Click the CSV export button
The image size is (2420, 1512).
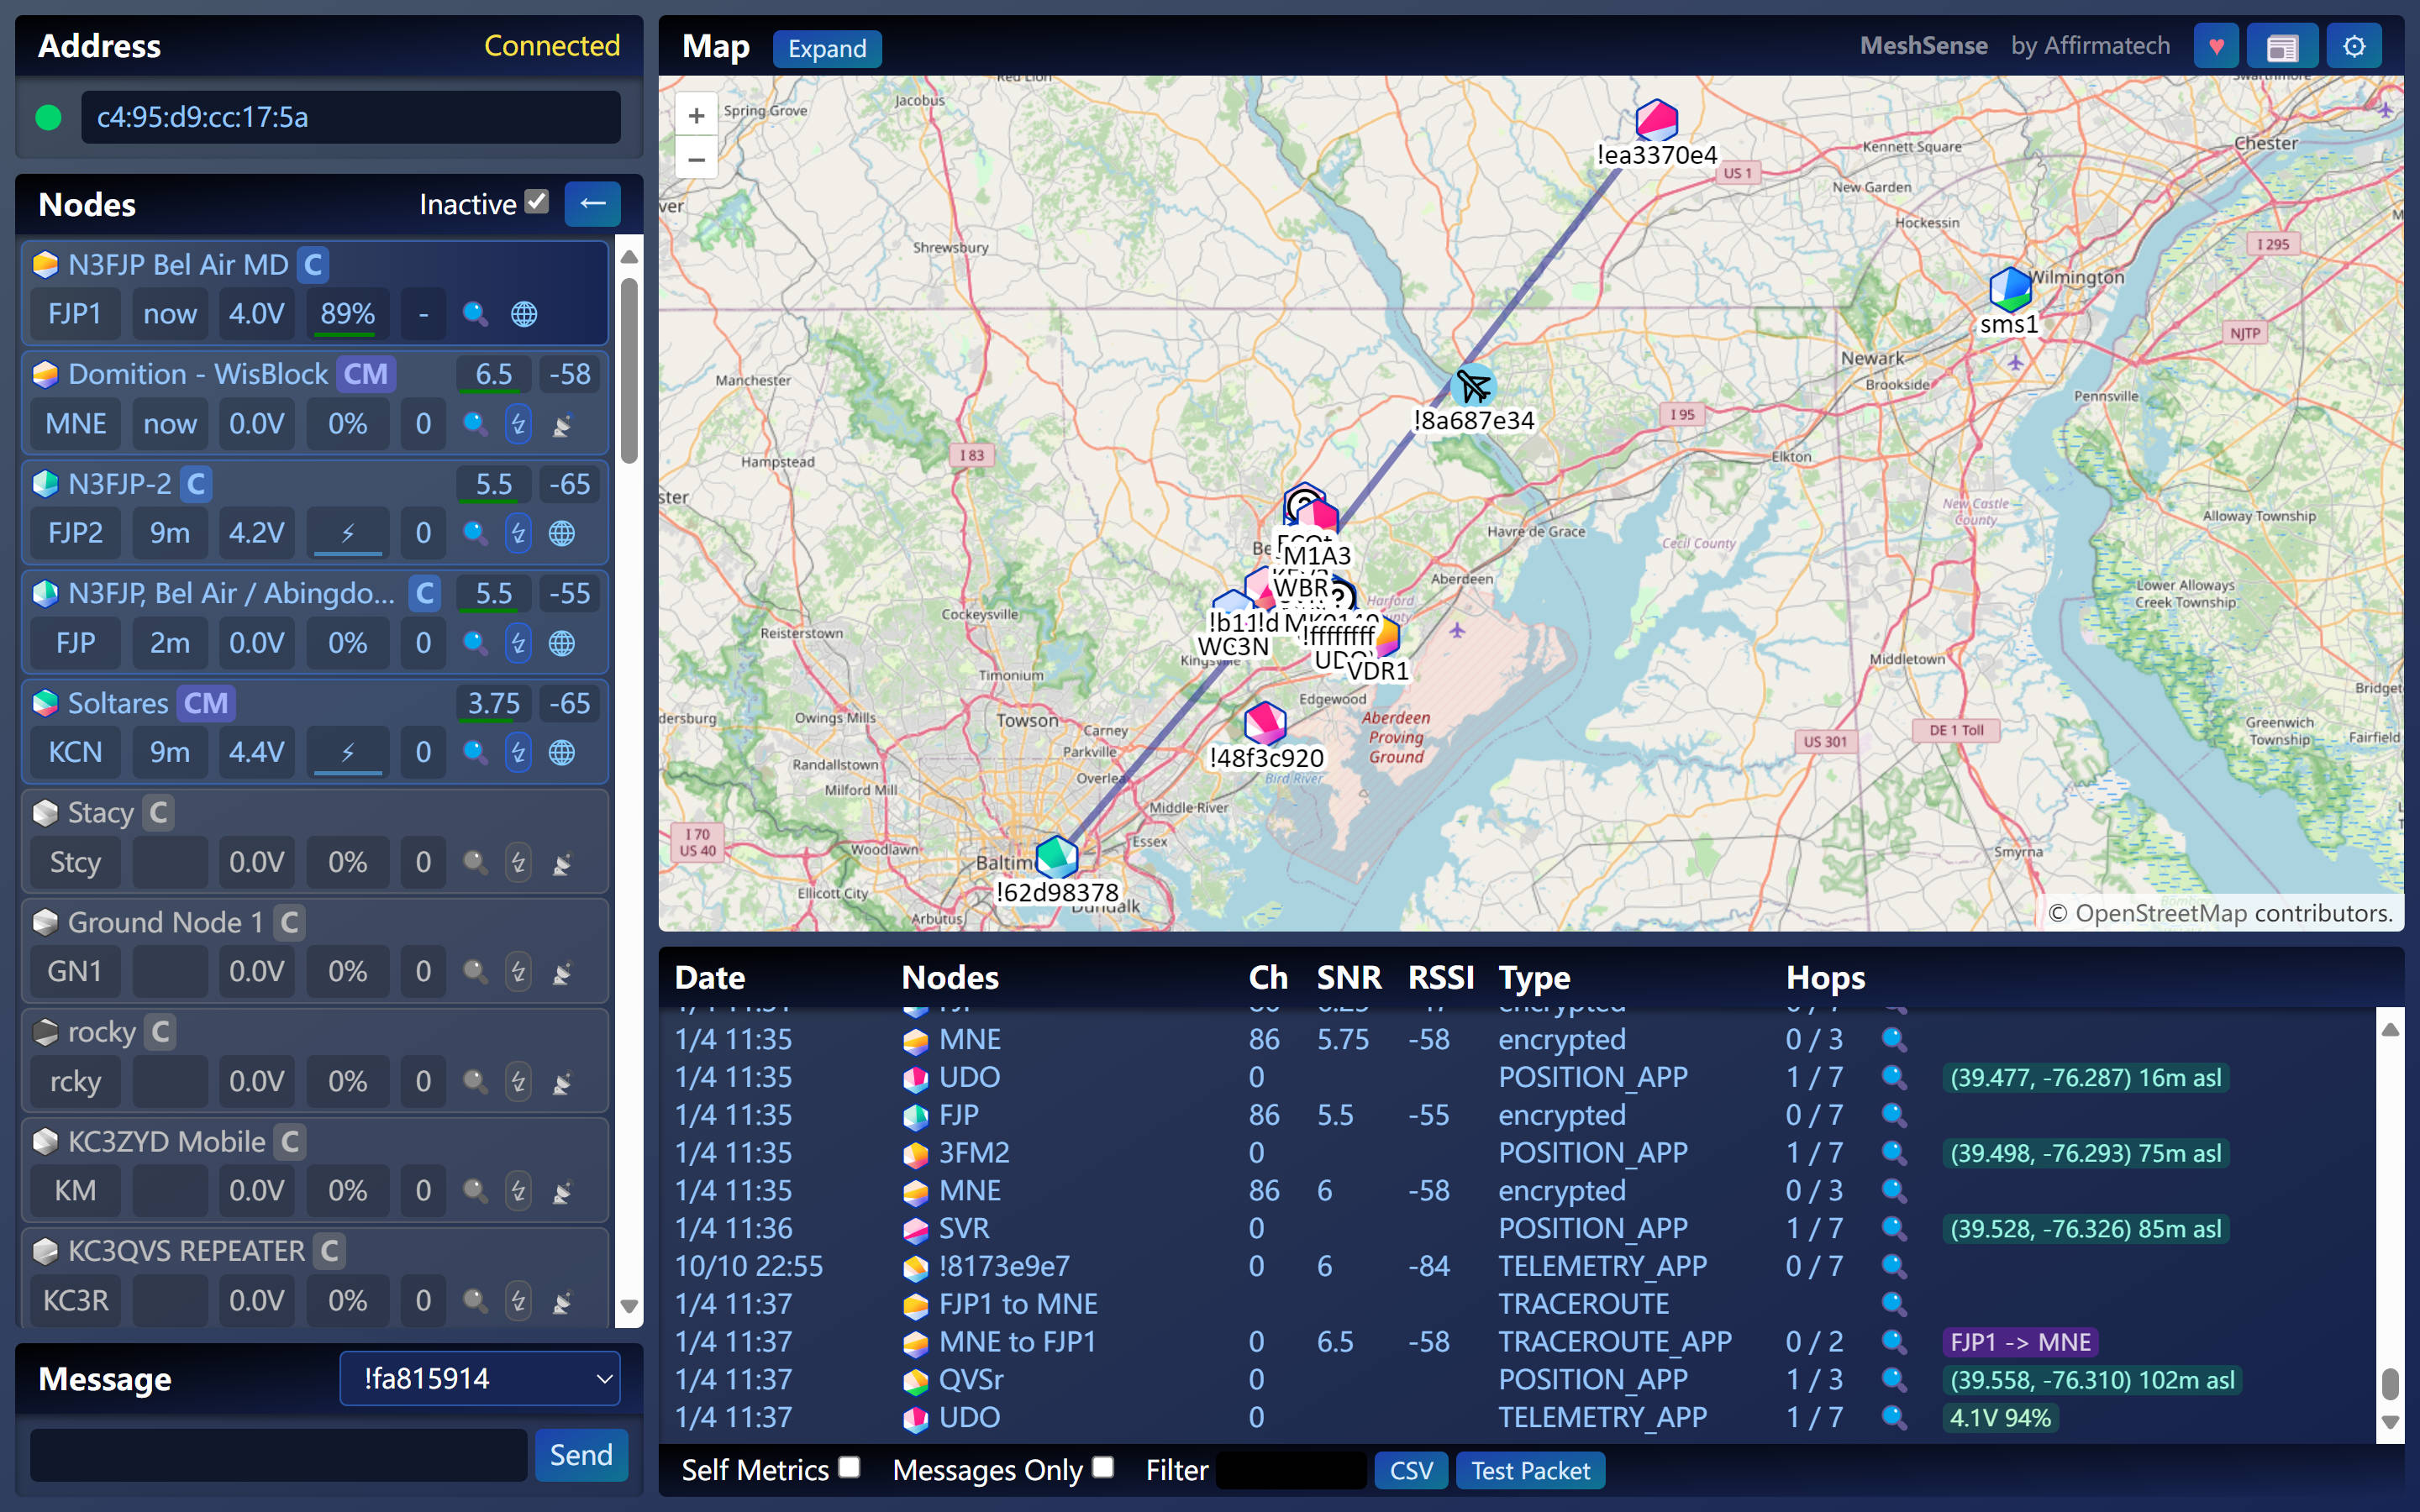tap(1410, 1470)
